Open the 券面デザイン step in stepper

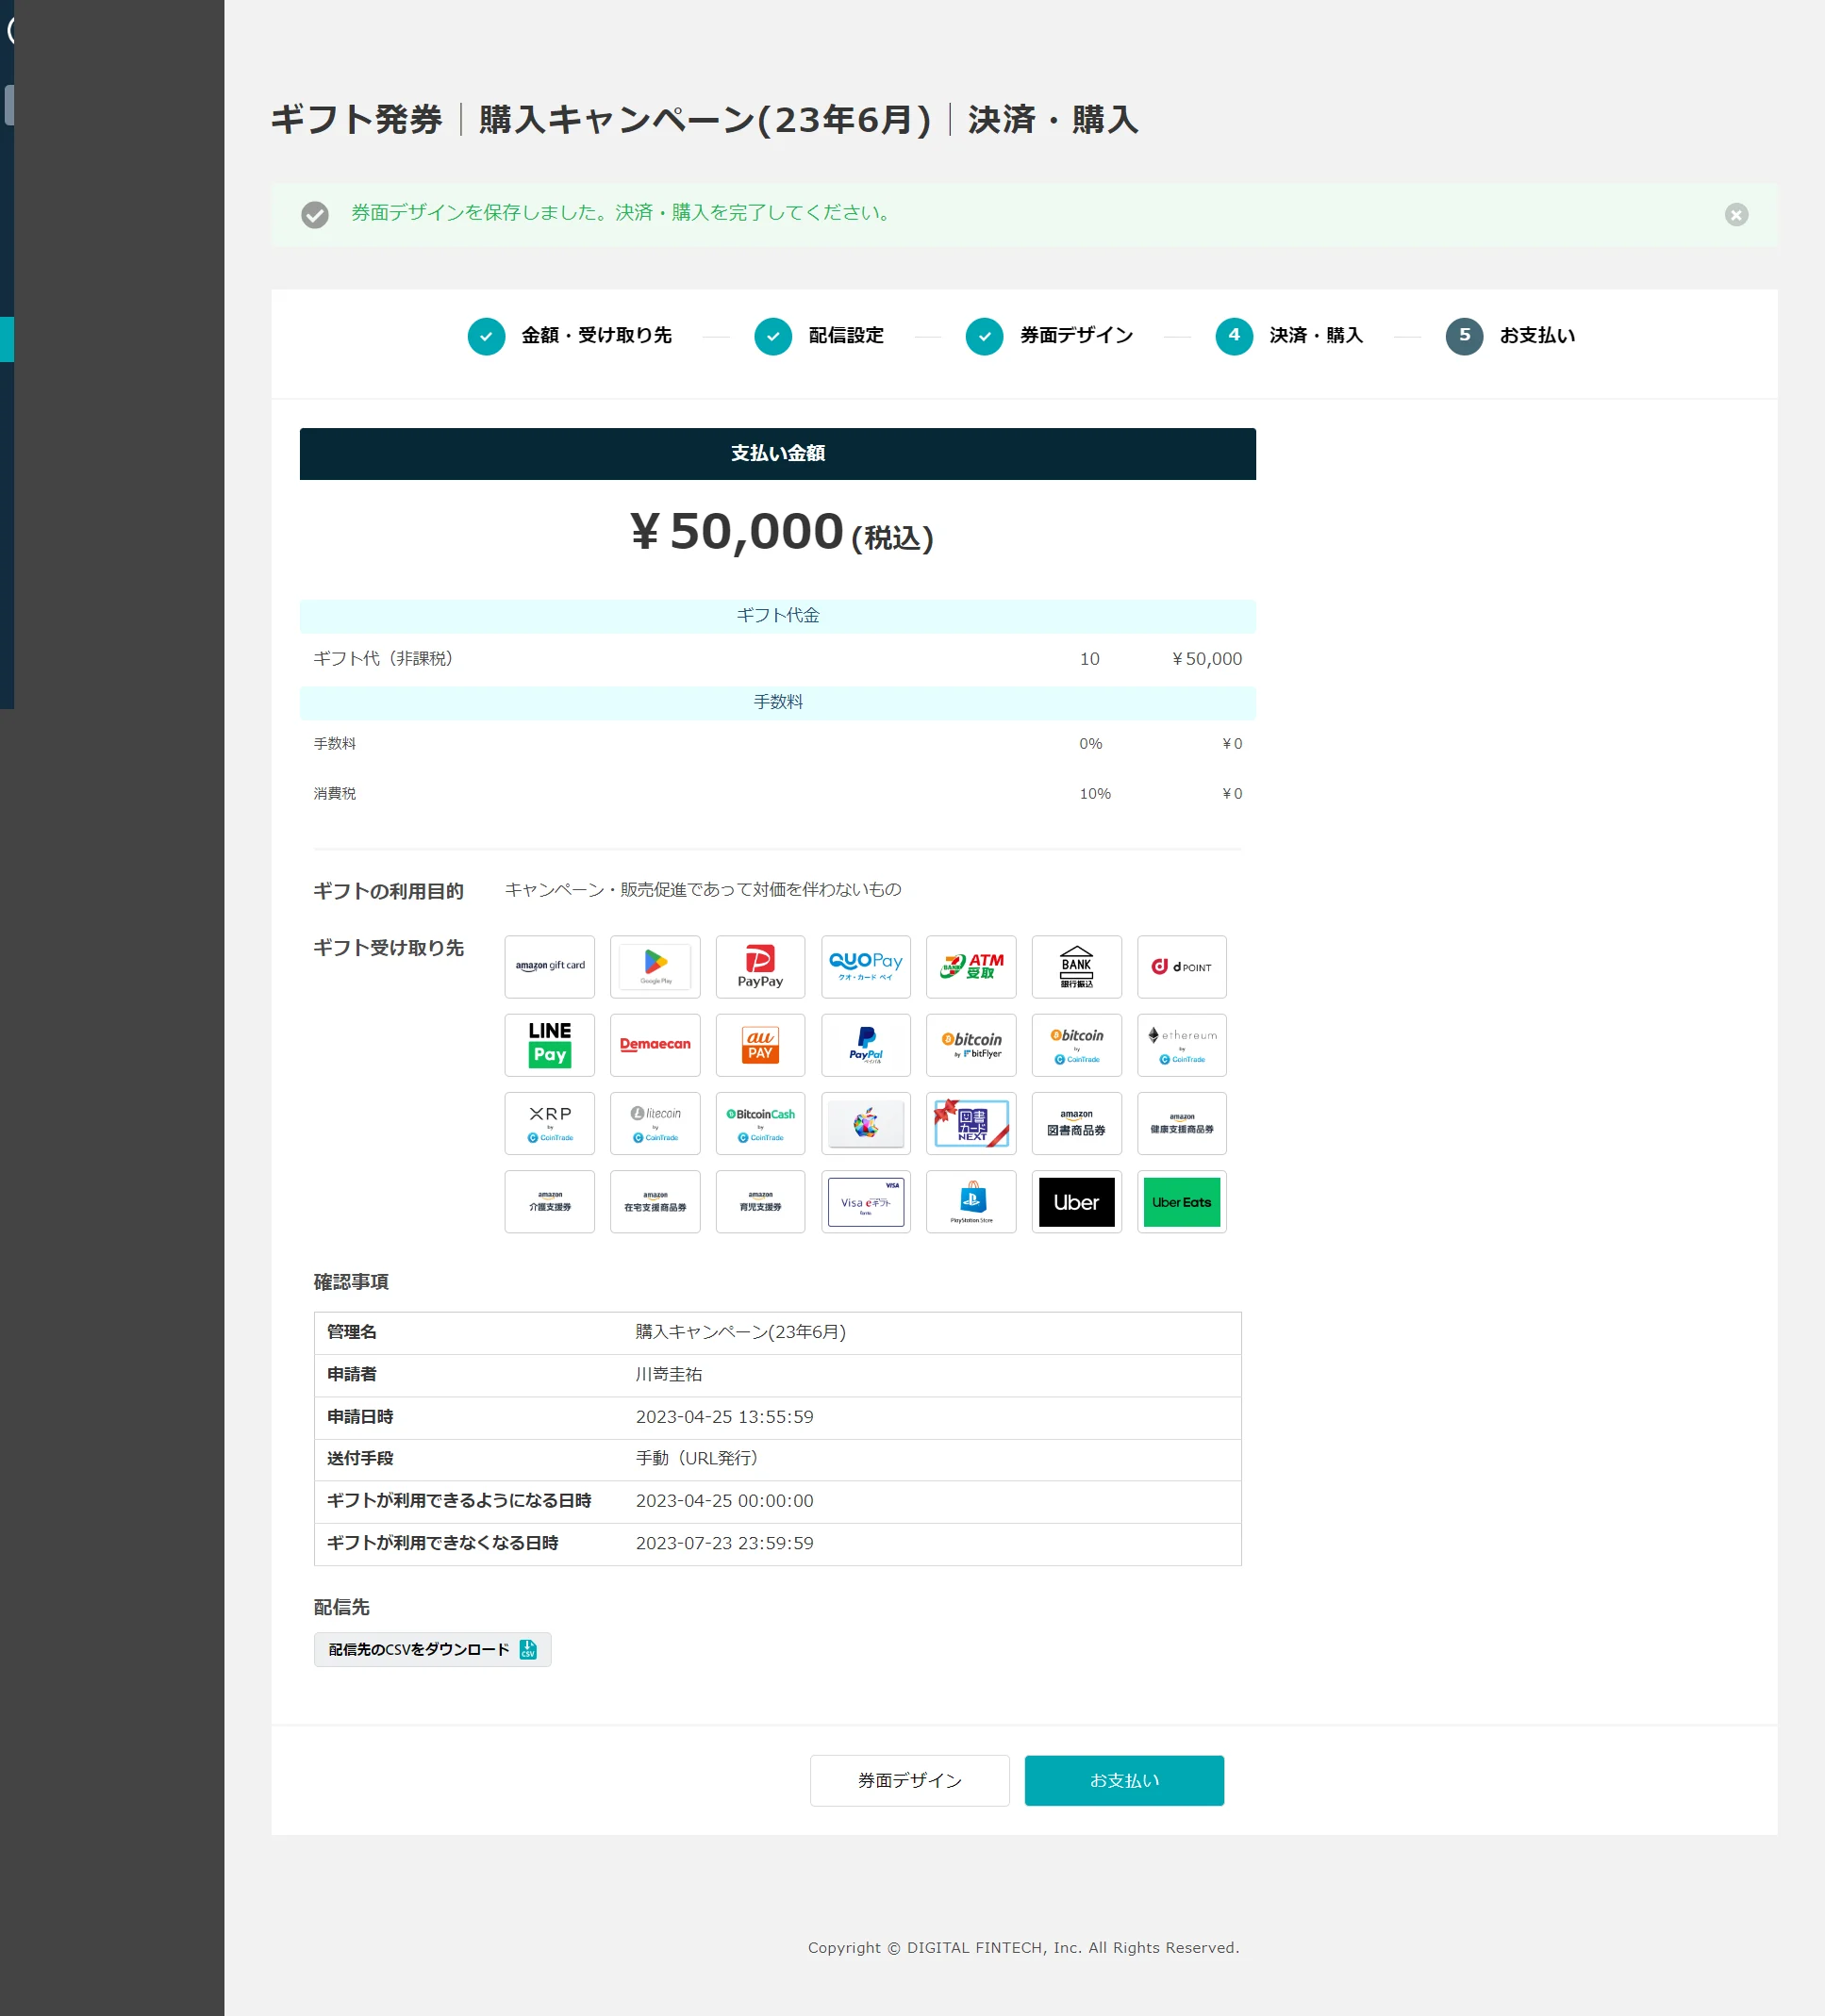pos(1049,336)
